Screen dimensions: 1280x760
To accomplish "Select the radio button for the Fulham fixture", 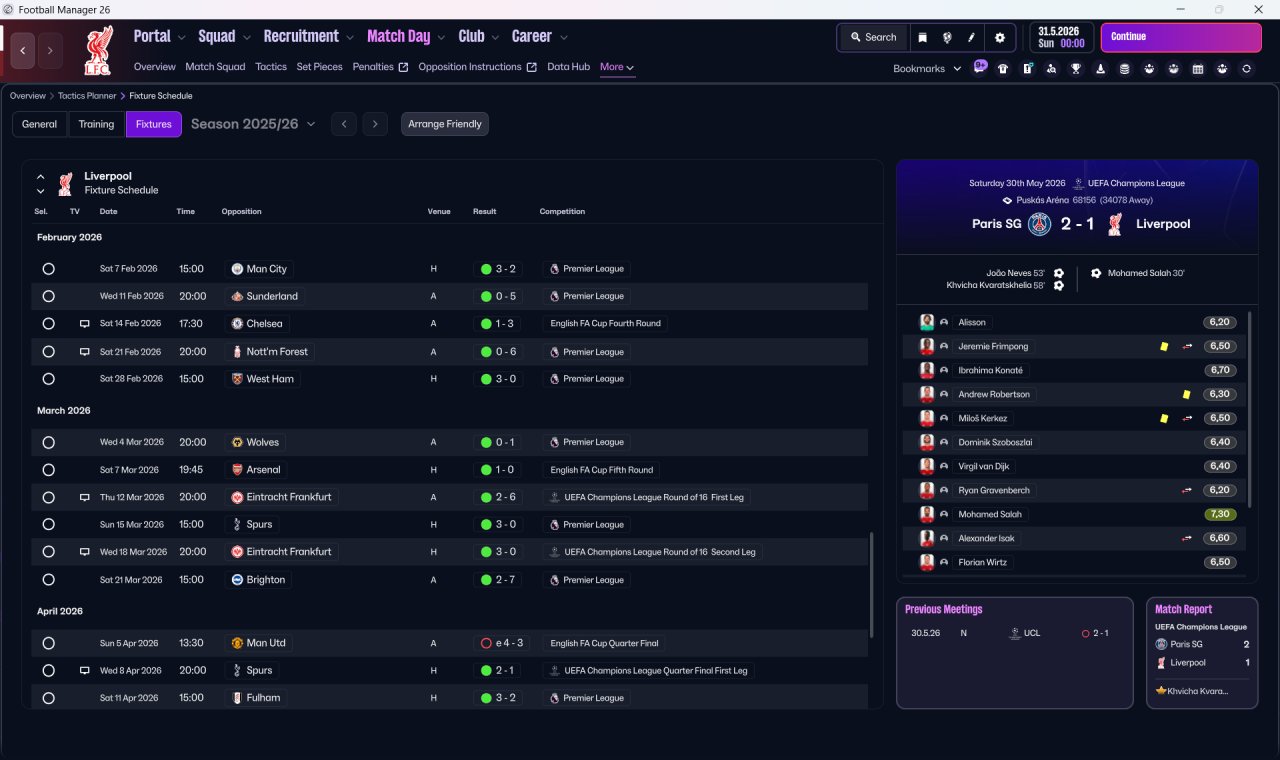I will point(48,698).
